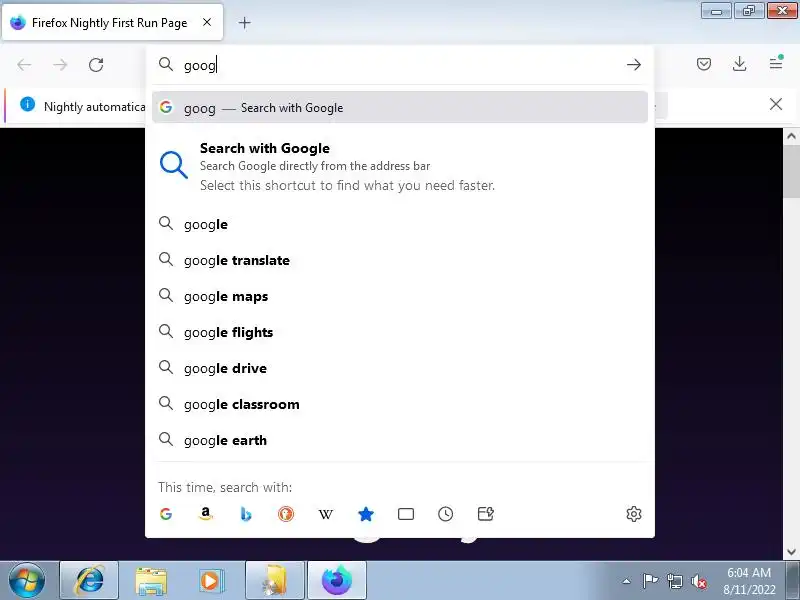Viewport: 800px width, 600px height.
Task: Open the taskbar clock showing 6:04 AM
Action: 748,581
